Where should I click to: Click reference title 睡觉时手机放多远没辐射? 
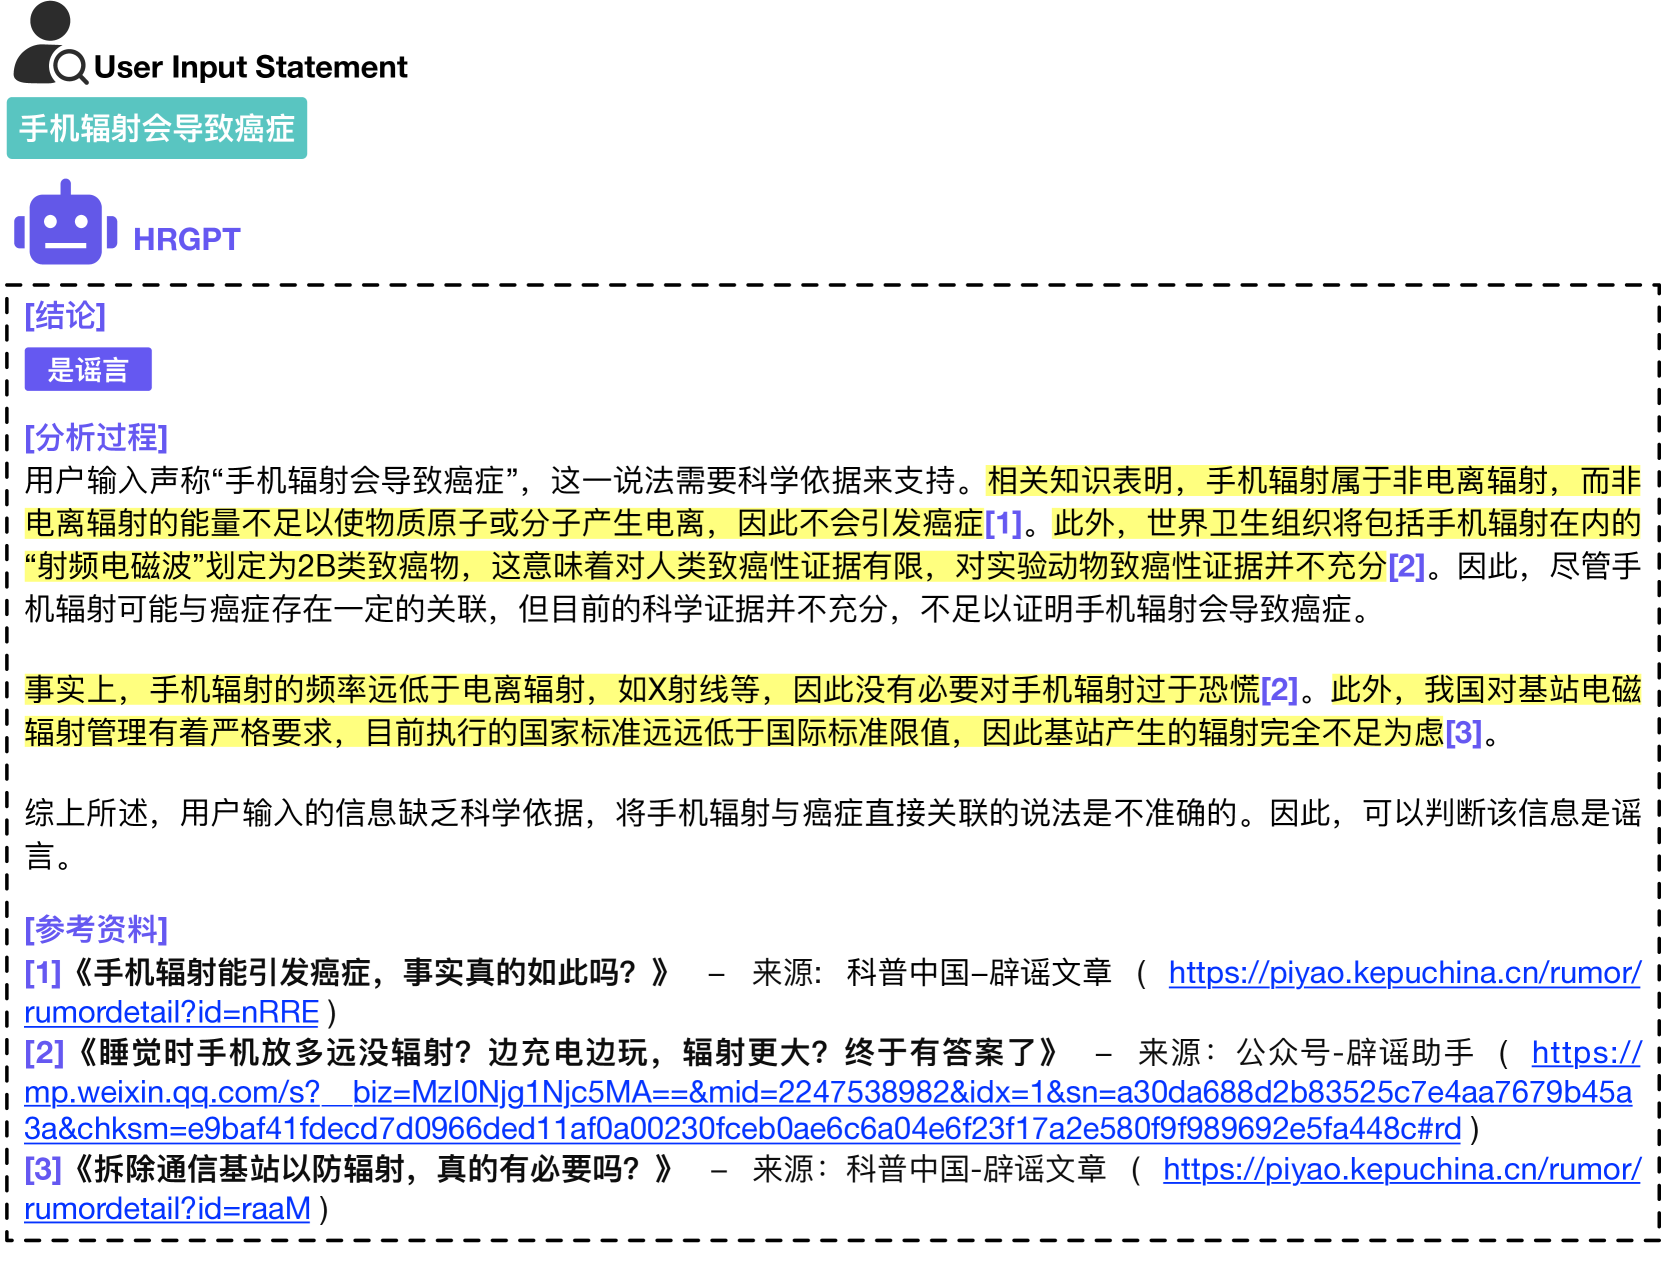pyautogui.click(x=566, y=1052)
